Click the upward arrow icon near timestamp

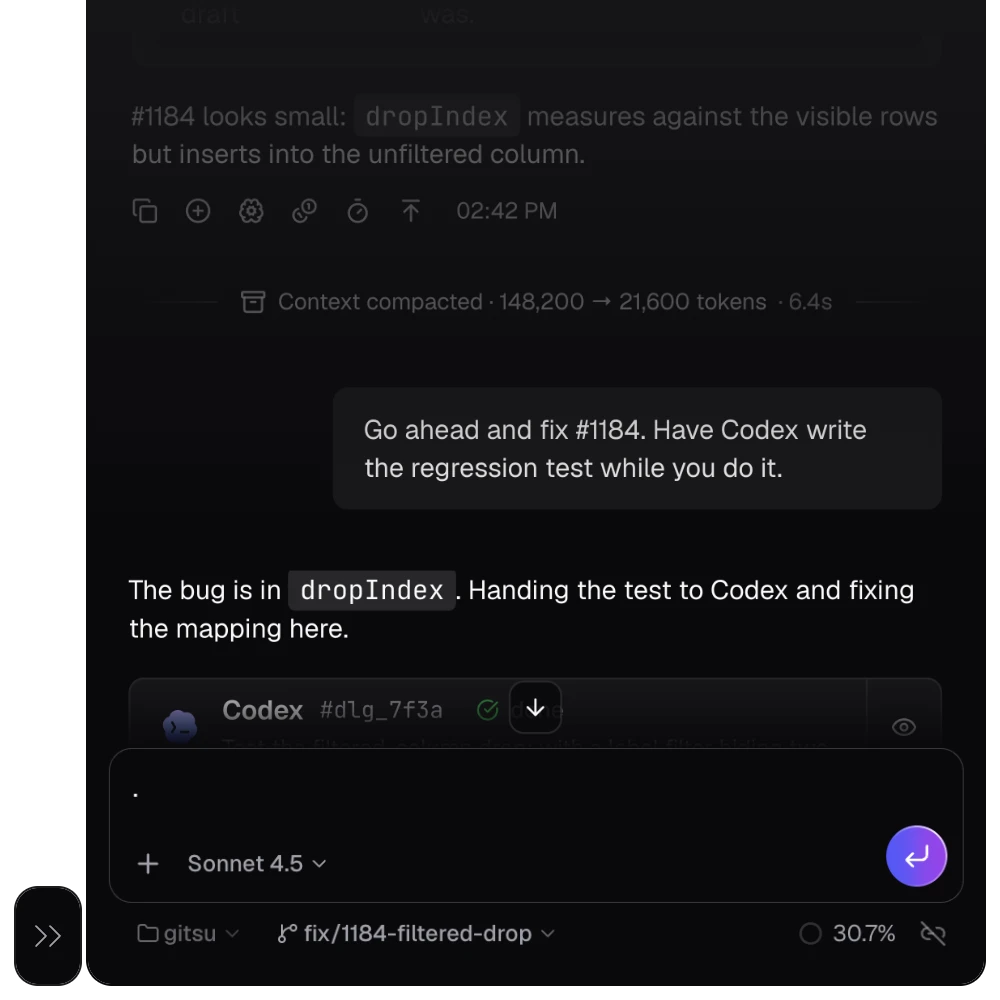(x=411, y=211)
